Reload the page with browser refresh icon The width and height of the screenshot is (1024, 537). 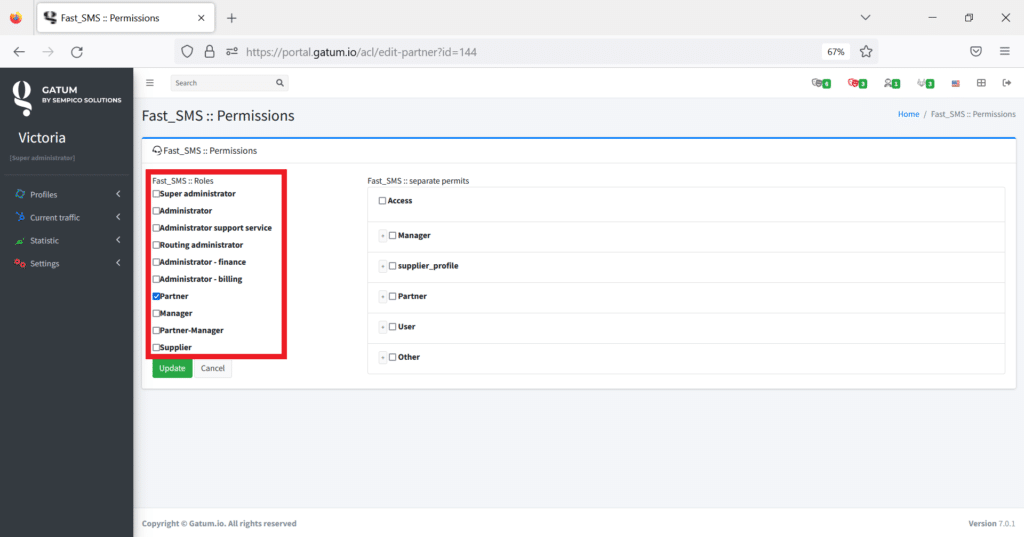pyautogui.click(x=76, y=52)
